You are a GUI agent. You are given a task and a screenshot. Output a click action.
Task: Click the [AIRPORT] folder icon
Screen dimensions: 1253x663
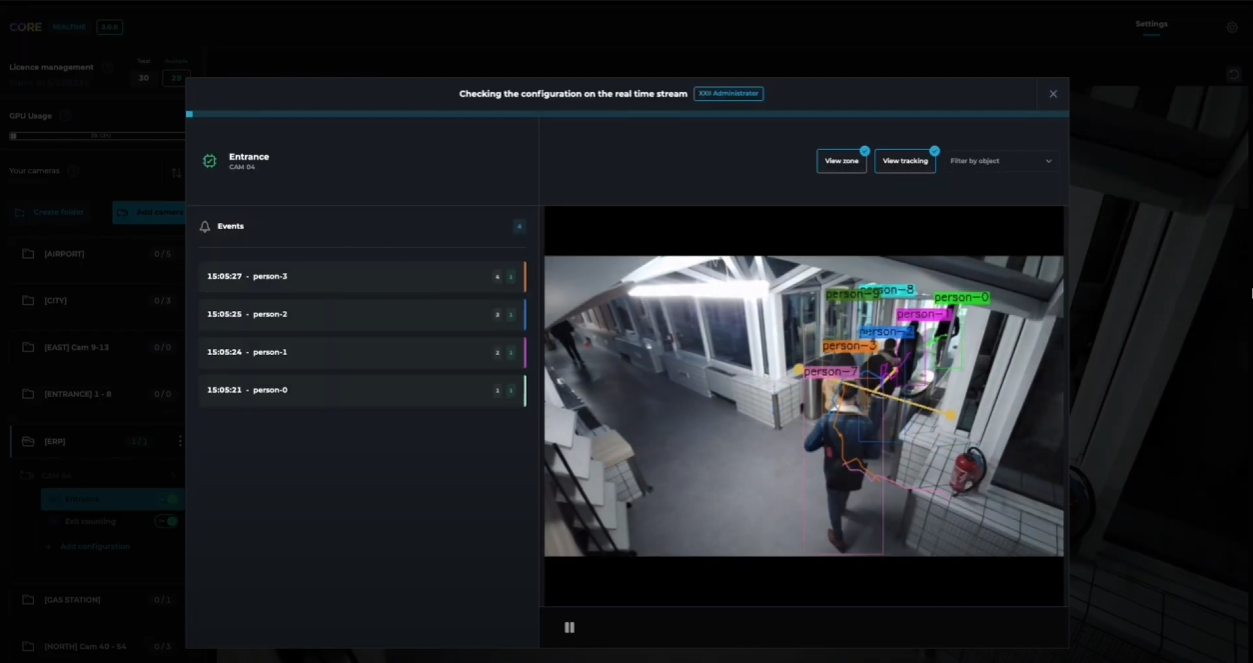[x=28, y=254]
